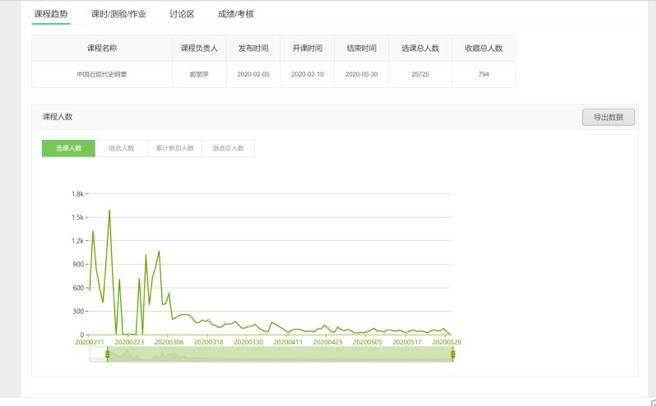Click the course name 中国近现代史纲要
The image size is (656, 406).
(102, 74)
